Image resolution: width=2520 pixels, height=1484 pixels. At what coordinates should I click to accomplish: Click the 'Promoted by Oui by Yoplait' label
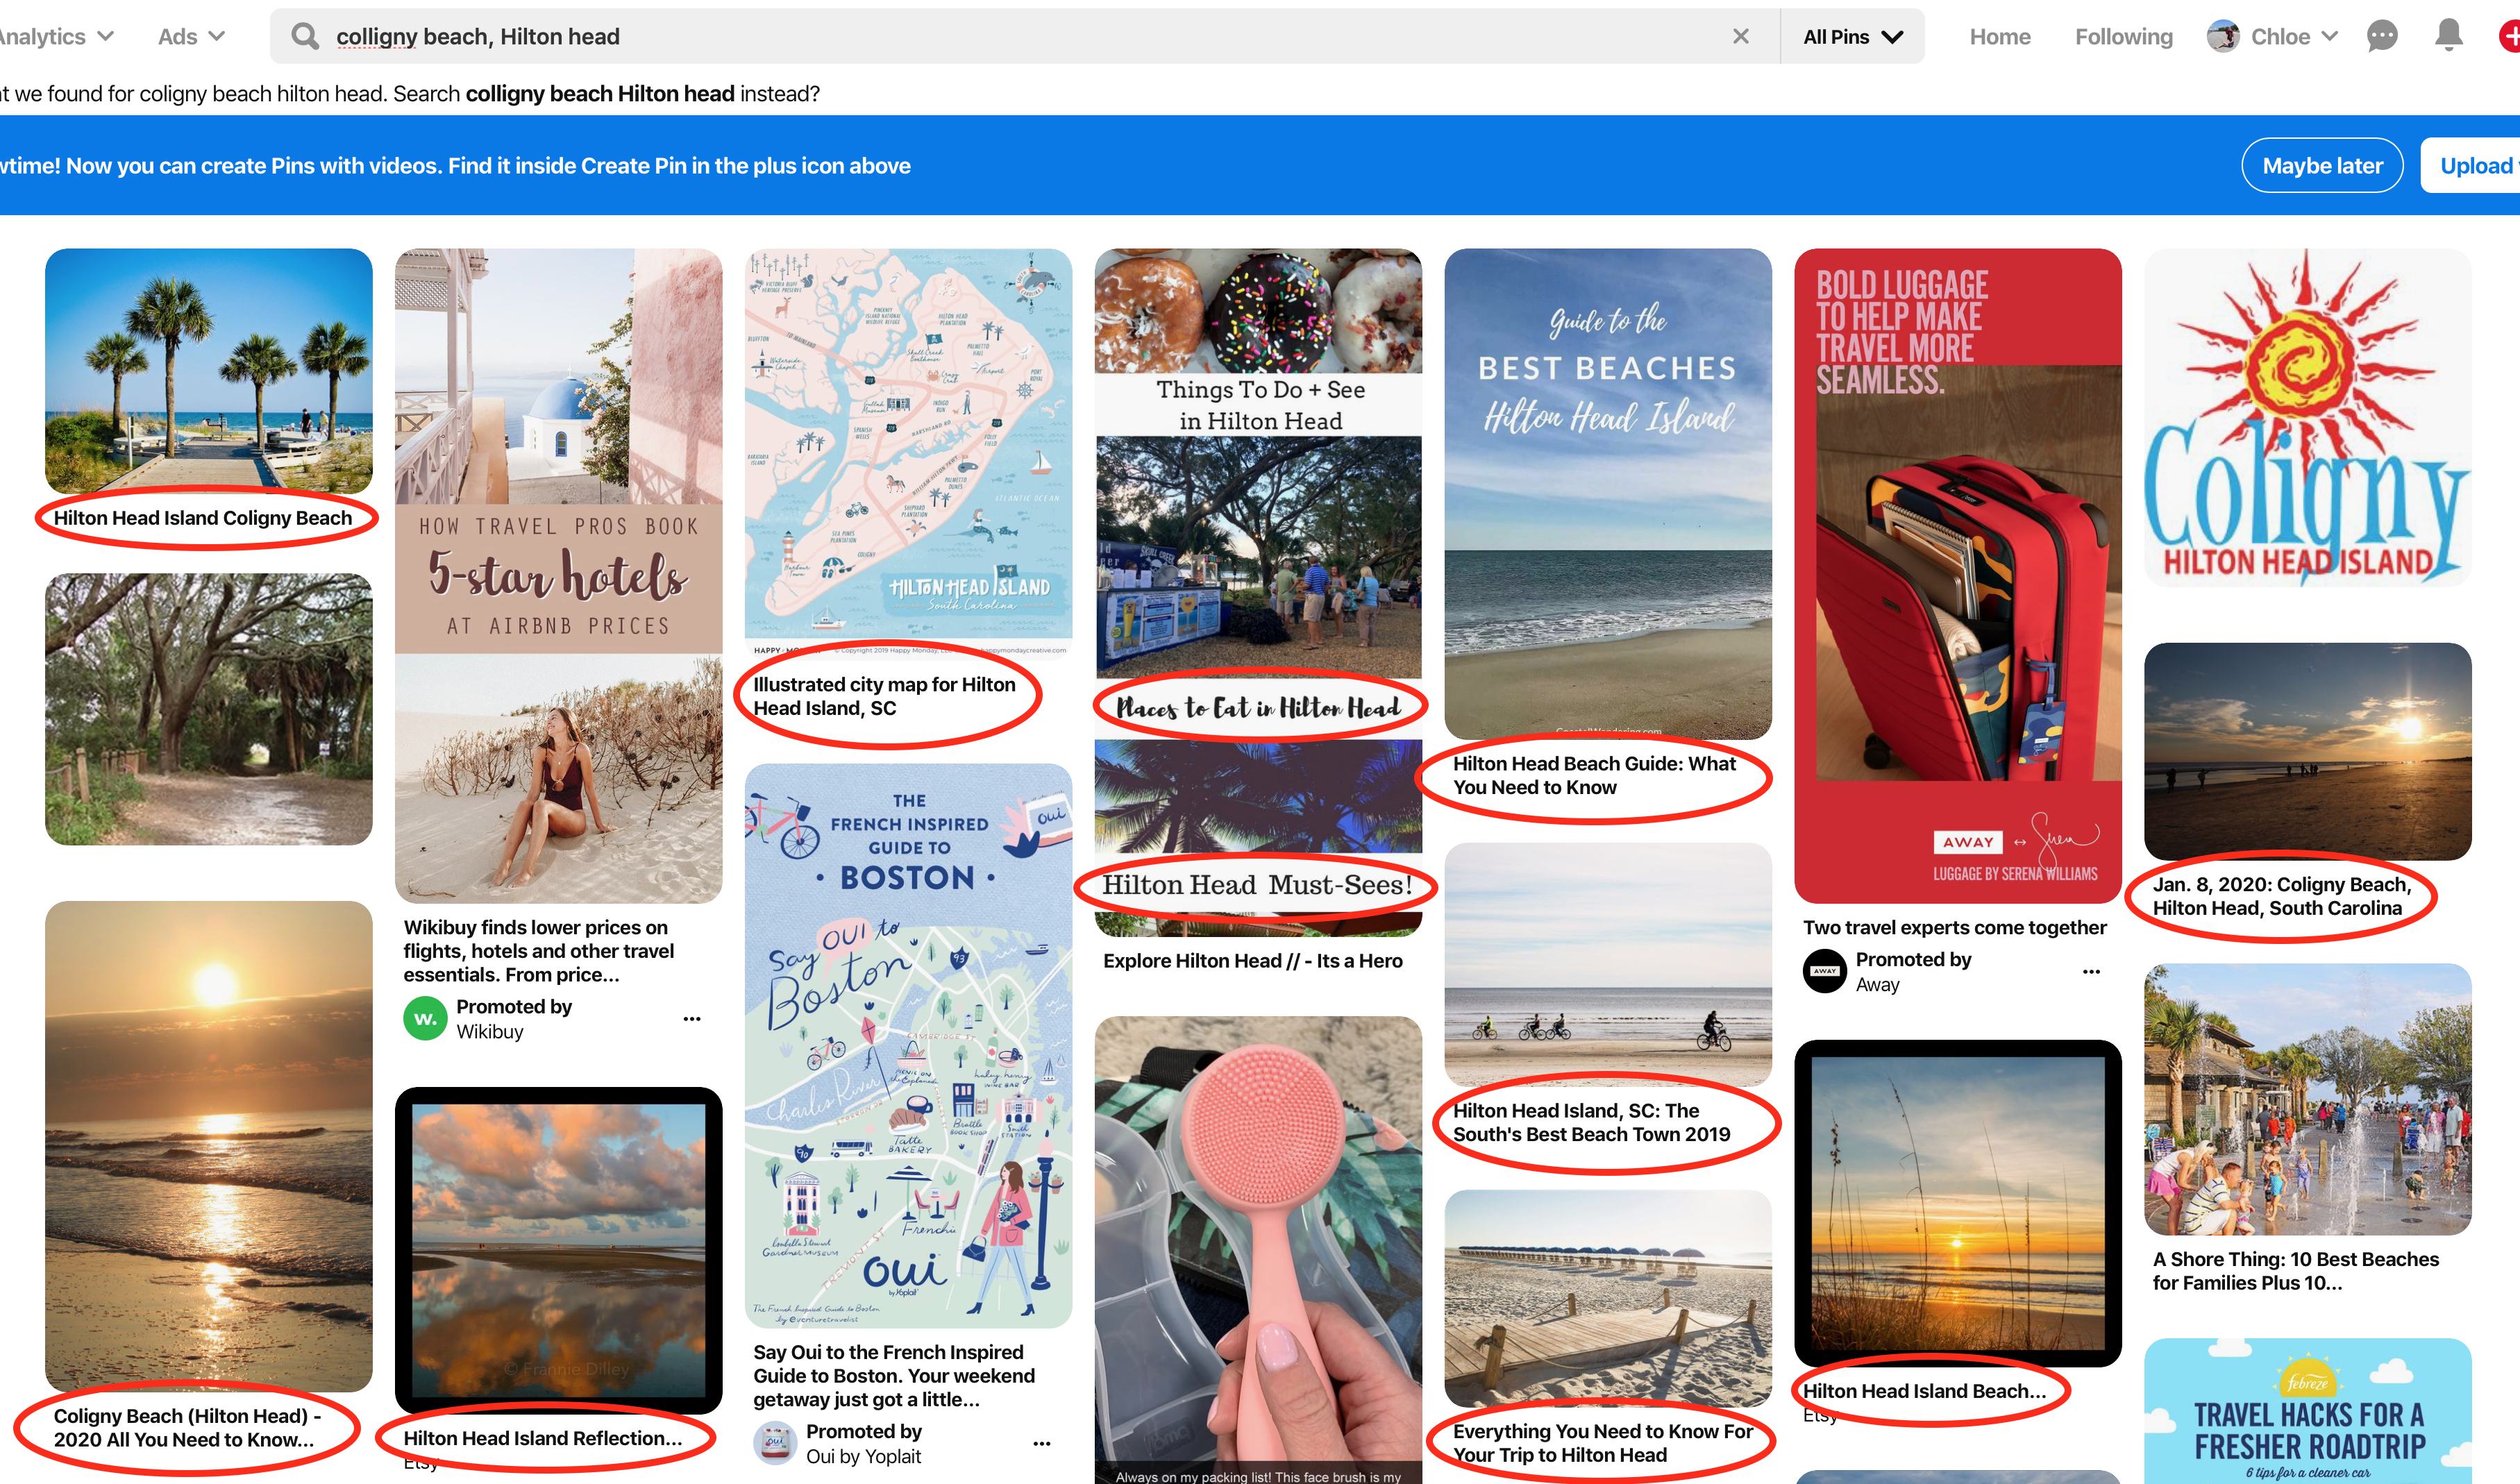(x=864, y=1443)
